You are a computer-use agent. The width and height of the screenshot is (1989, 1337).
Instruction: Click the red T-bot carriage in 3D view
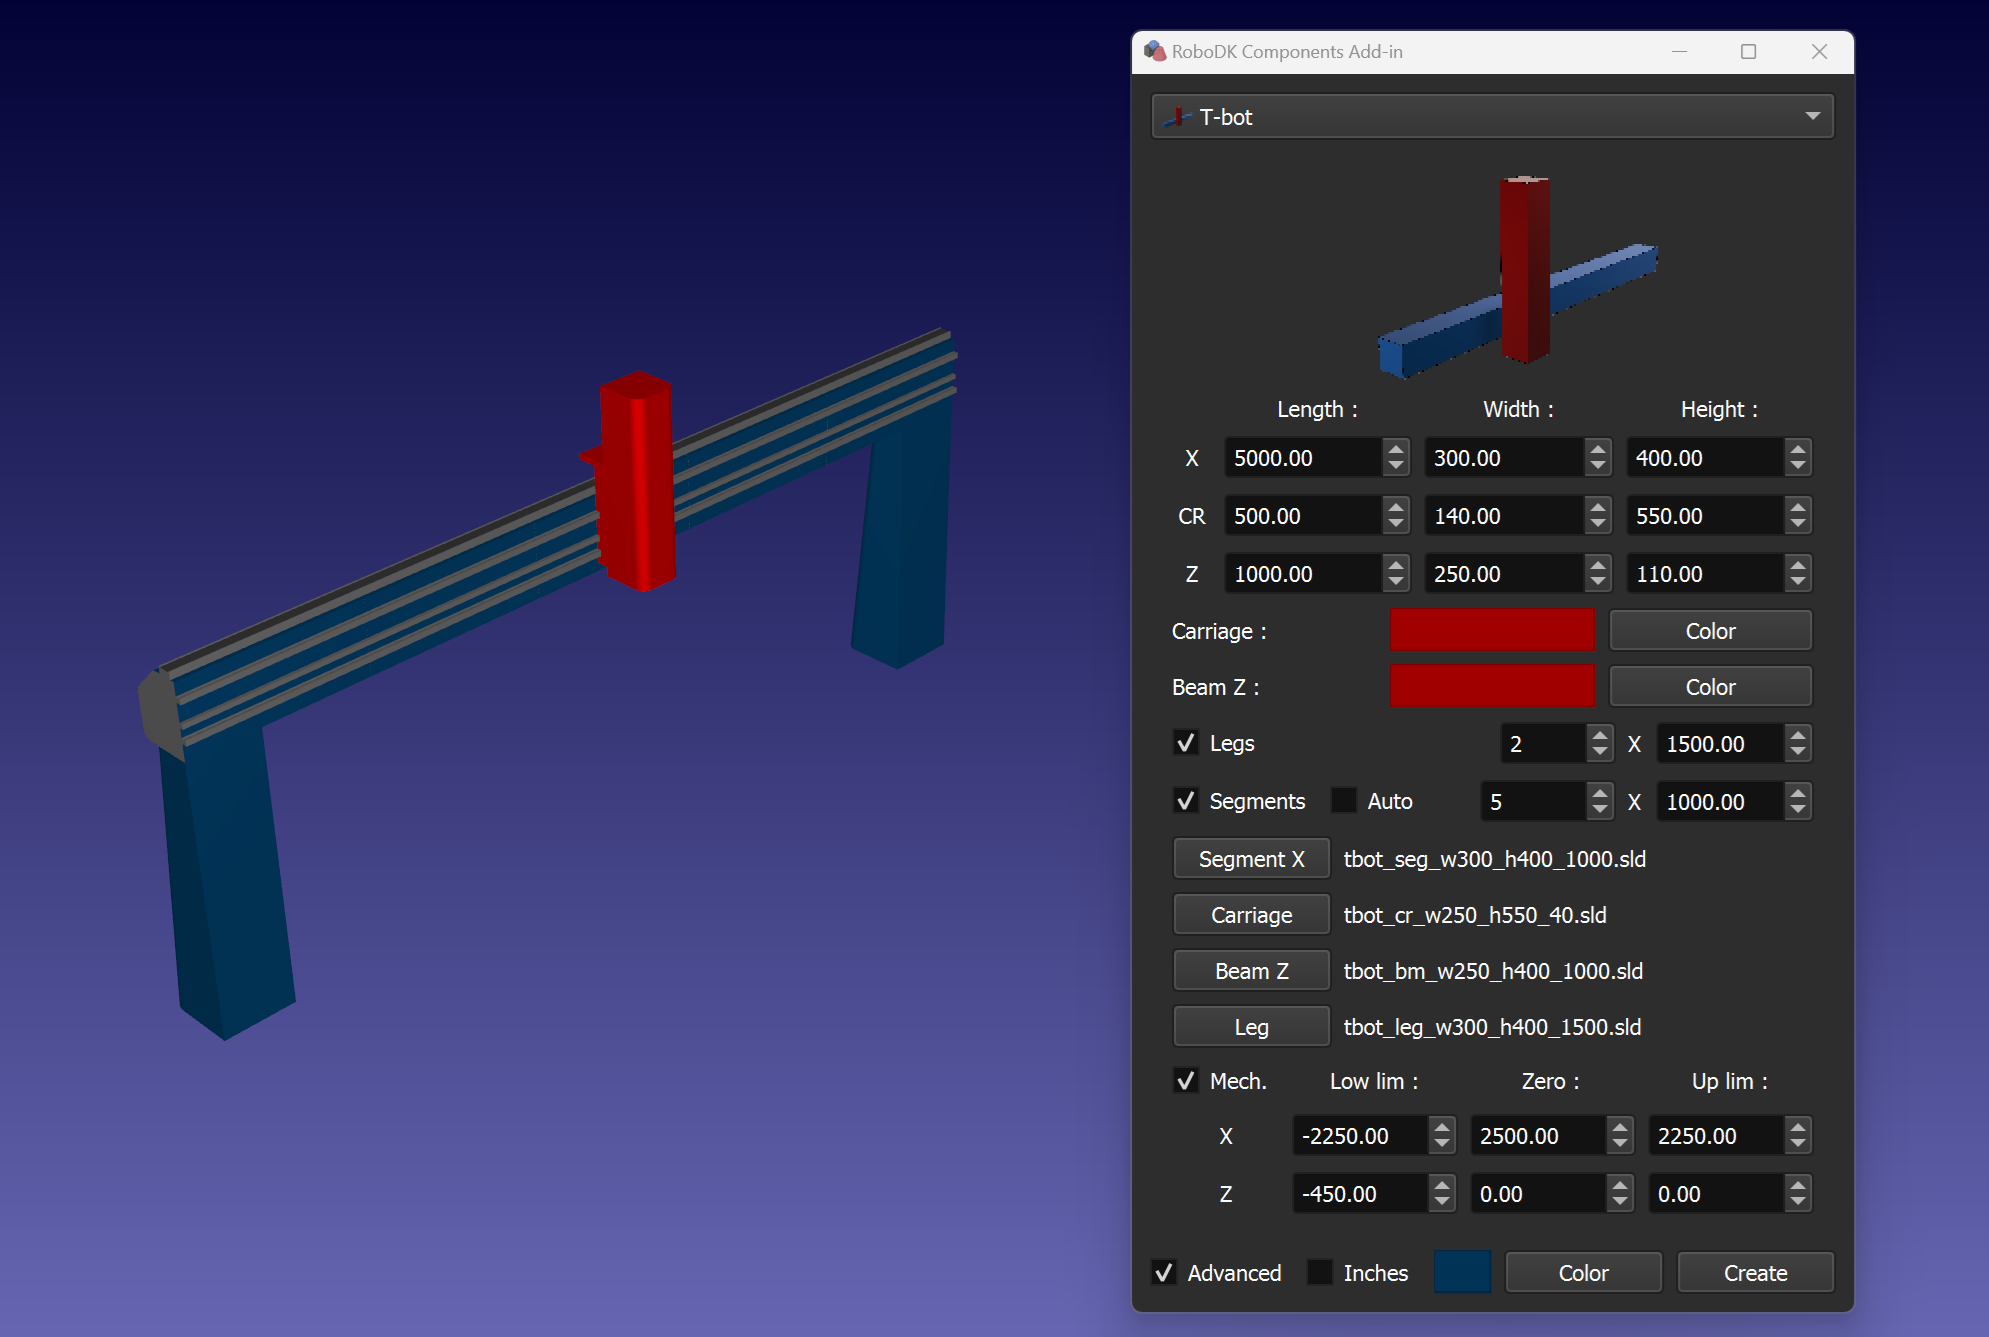(x=638, y=480)
